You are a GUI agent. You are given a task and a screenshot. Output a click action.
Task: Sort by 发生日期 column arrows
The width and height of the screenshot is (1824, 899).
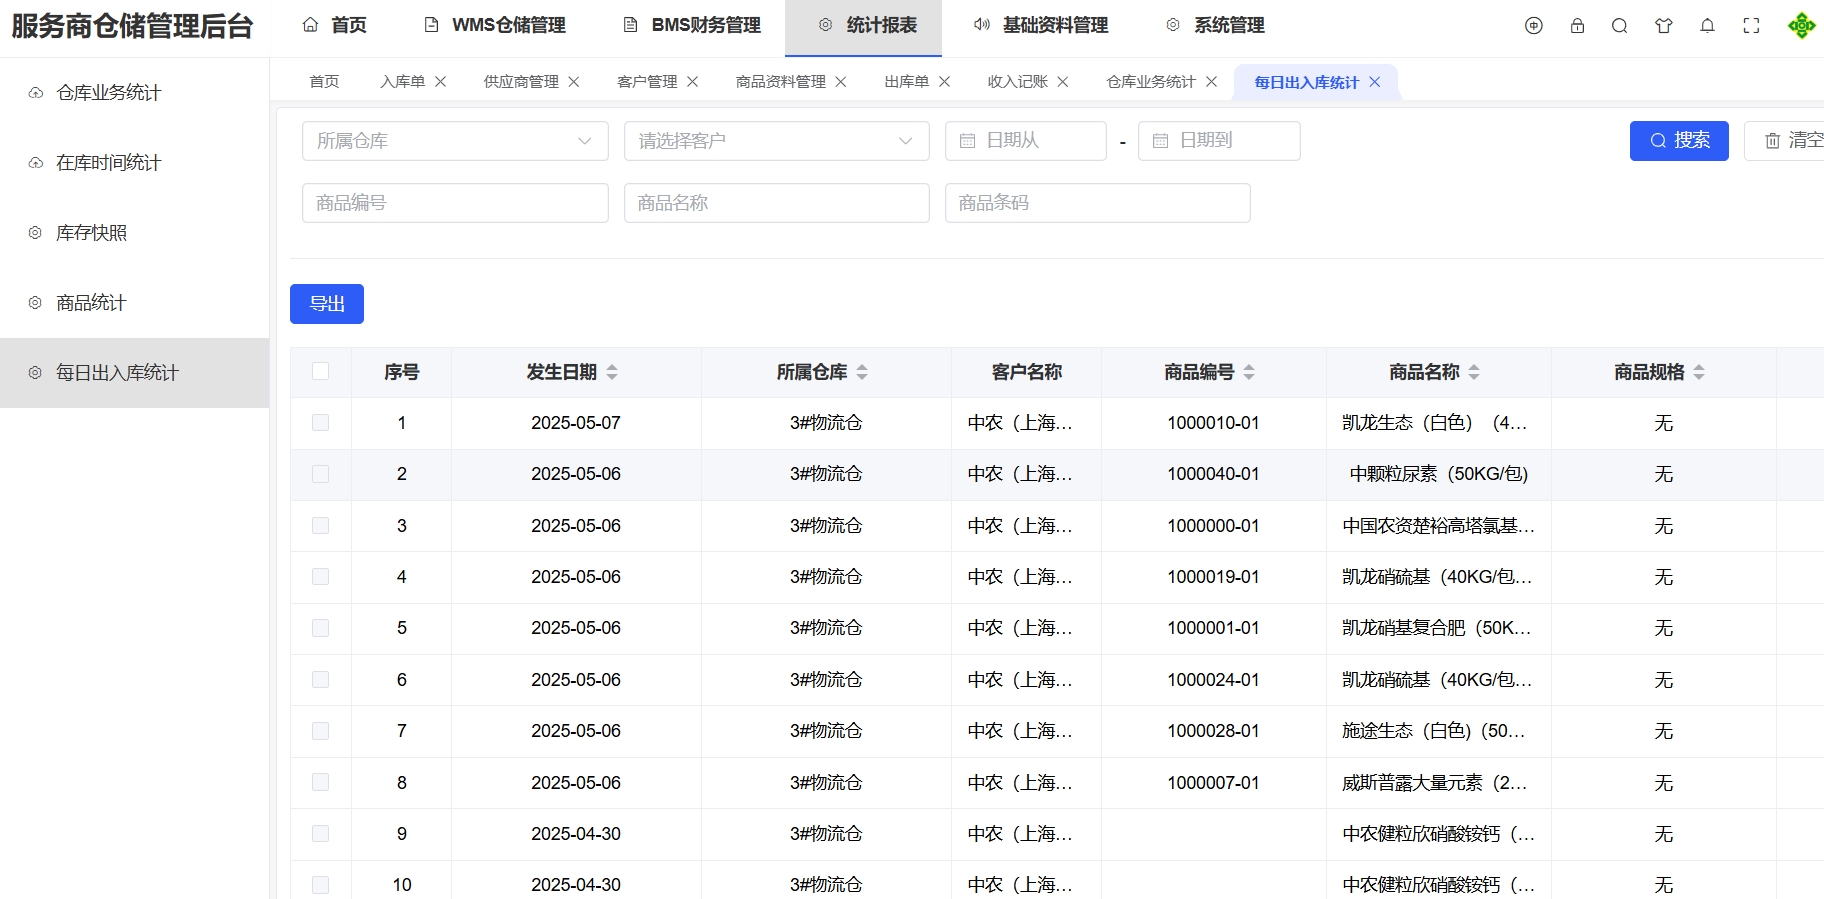(x=612, y=372)
